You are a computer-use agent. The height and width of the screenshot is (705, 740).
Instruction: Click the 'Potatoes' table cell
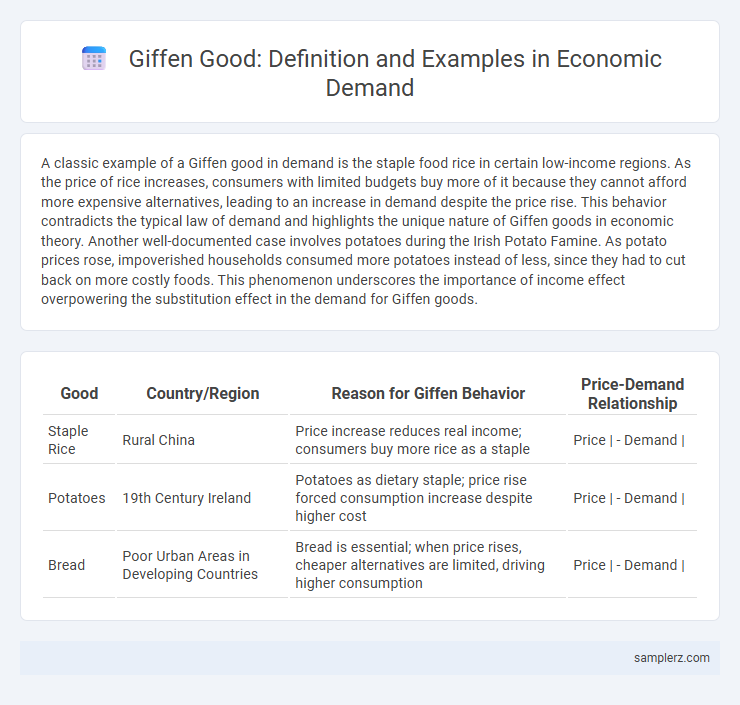coord(79,498)
